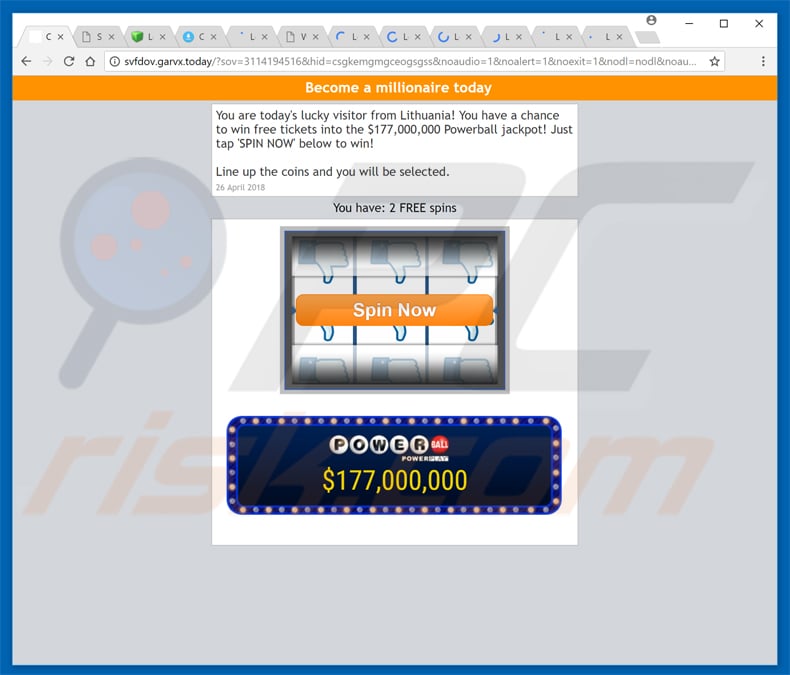Switch to the tab labeled S
The height and width of the screenshot is (675, 790).
coord(98,37)
